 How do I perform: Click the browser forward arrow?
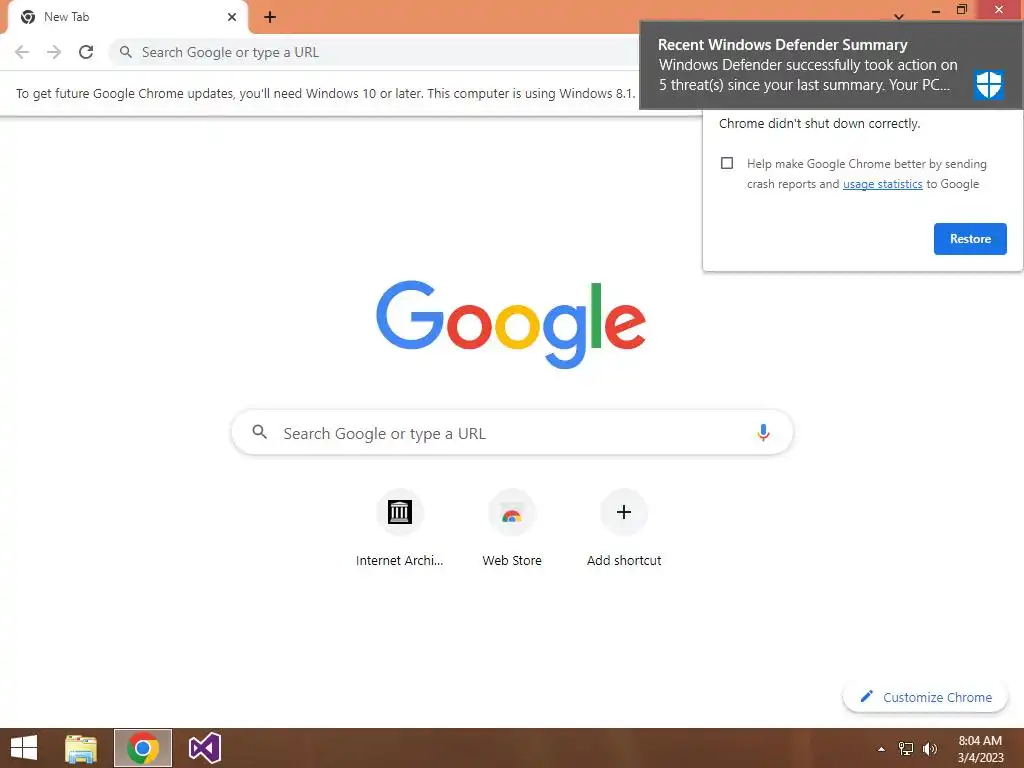point(54,52)
